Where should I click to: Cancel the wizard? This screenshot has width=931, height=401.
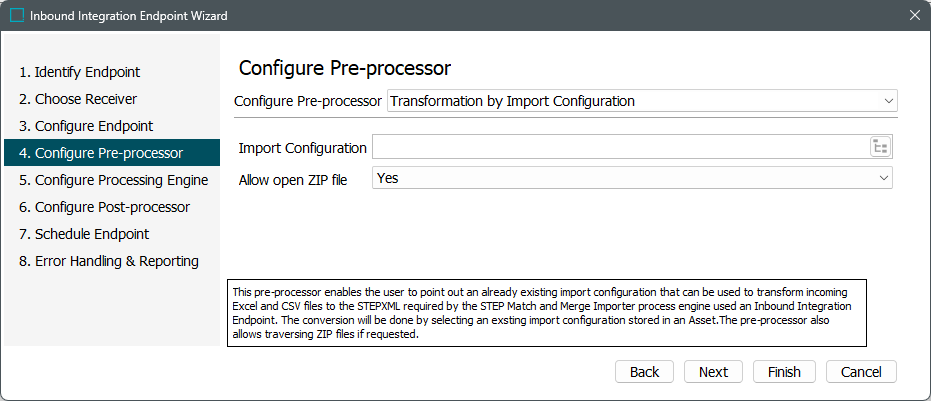coord(861,372)
